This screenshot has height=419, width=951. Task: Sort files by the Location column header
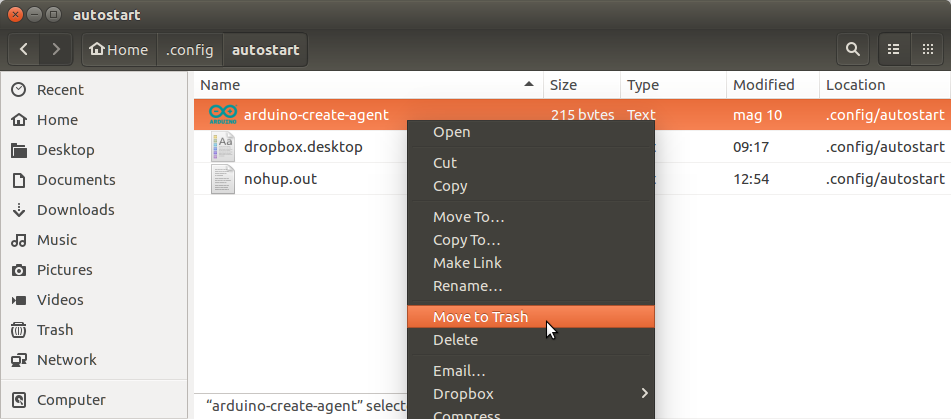[885, 85]
